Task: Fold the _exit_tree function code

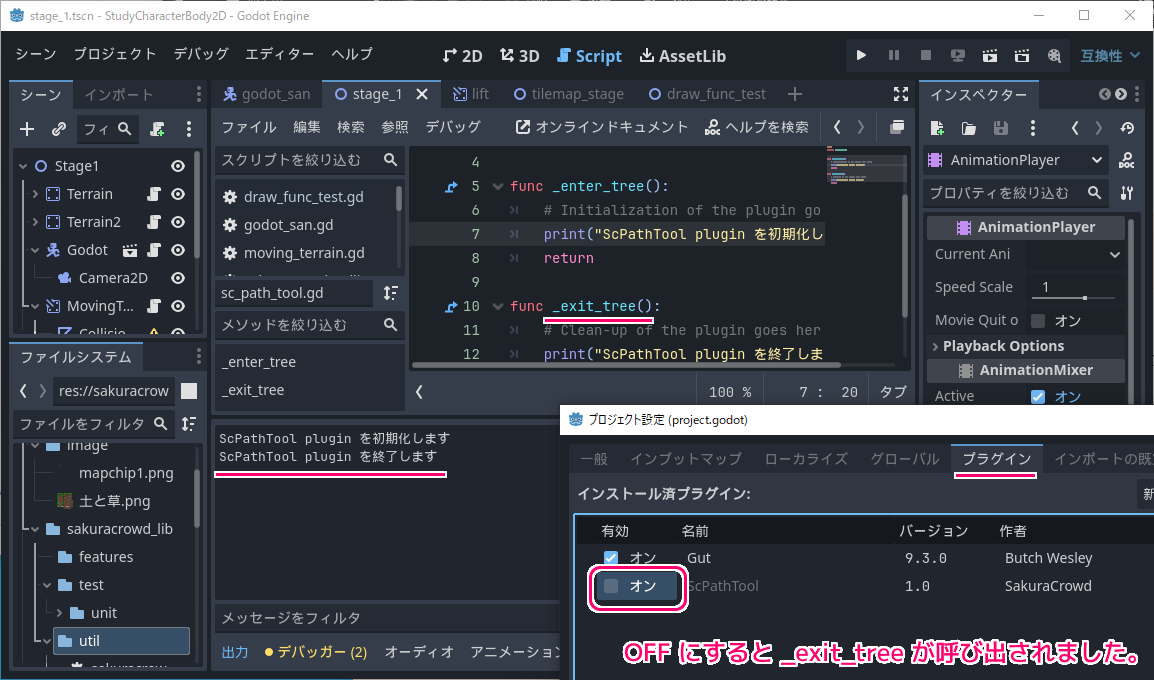Action: tap(498, 306)
